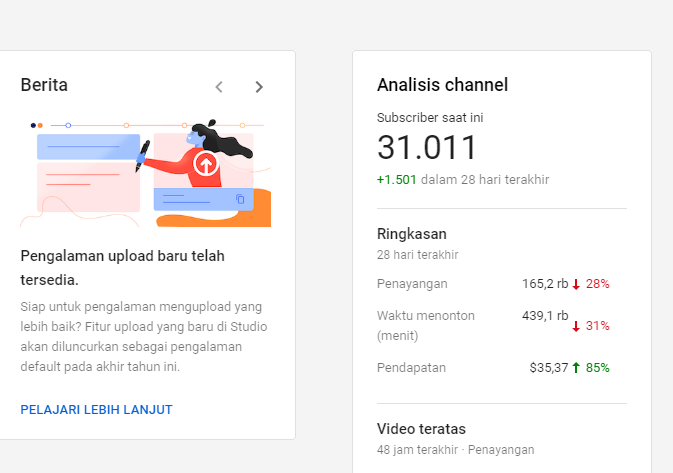Click the 165,2 rb views value

(x=545, y=284)
